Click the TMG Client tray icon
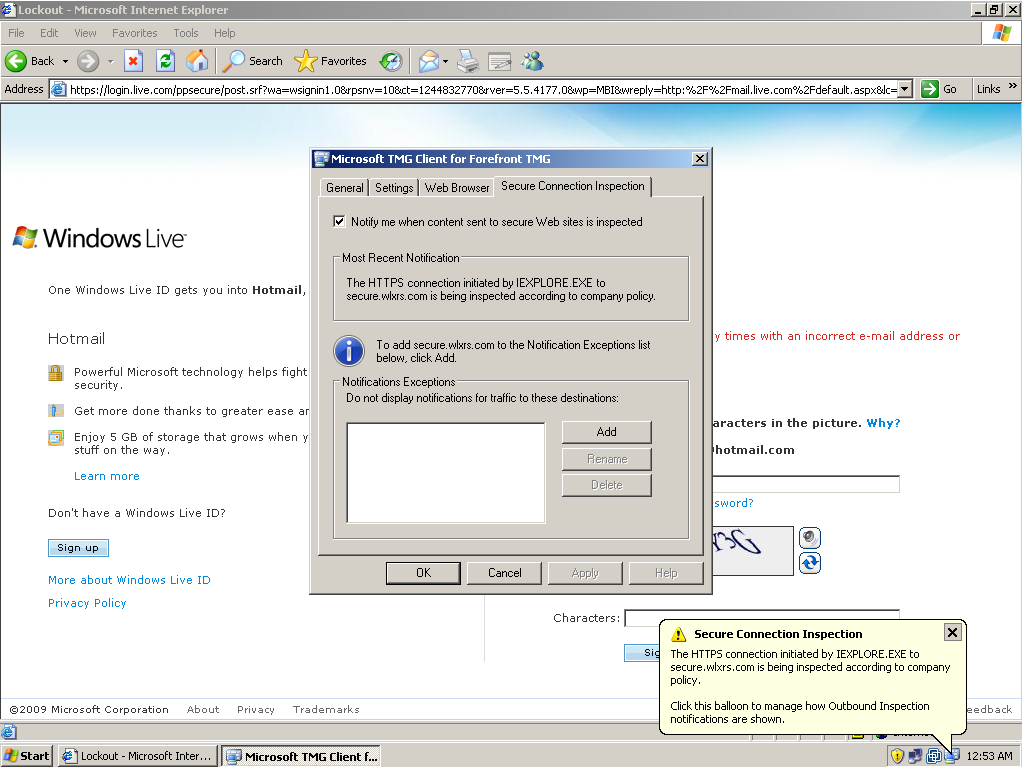The width and height of the screenshot is (1022, 767). (952, 756)
